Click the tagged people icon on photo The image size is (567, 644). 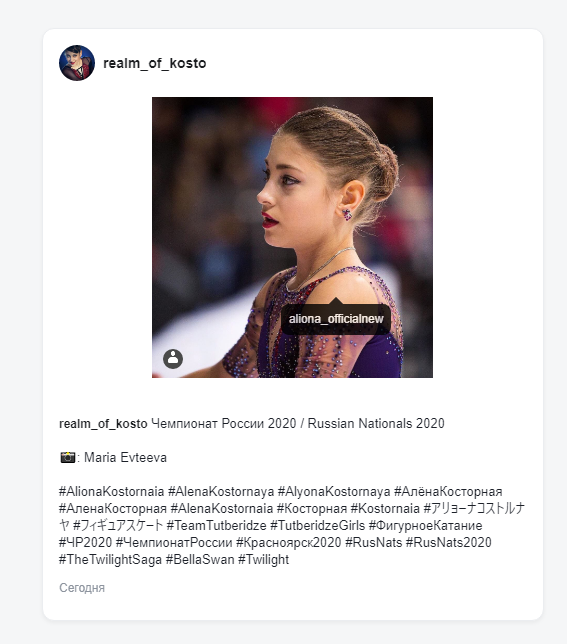pyautogui.click(x=173, y=359)
